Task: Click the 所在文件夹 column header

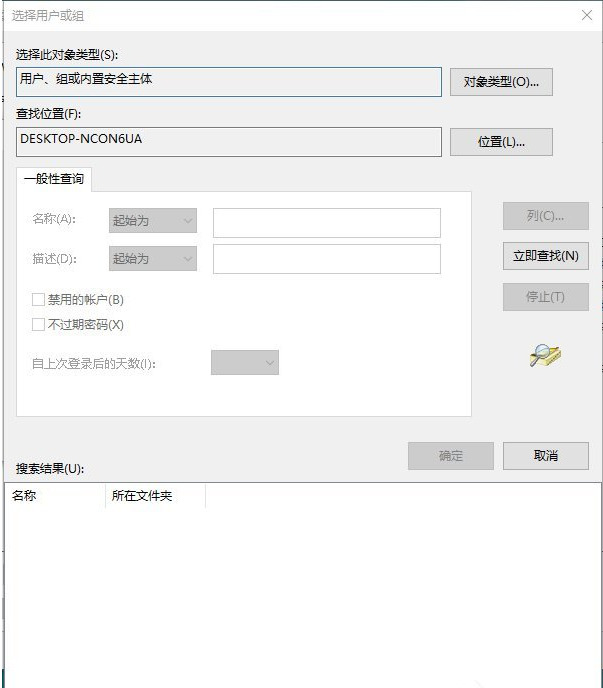Action: coord(155,496)
